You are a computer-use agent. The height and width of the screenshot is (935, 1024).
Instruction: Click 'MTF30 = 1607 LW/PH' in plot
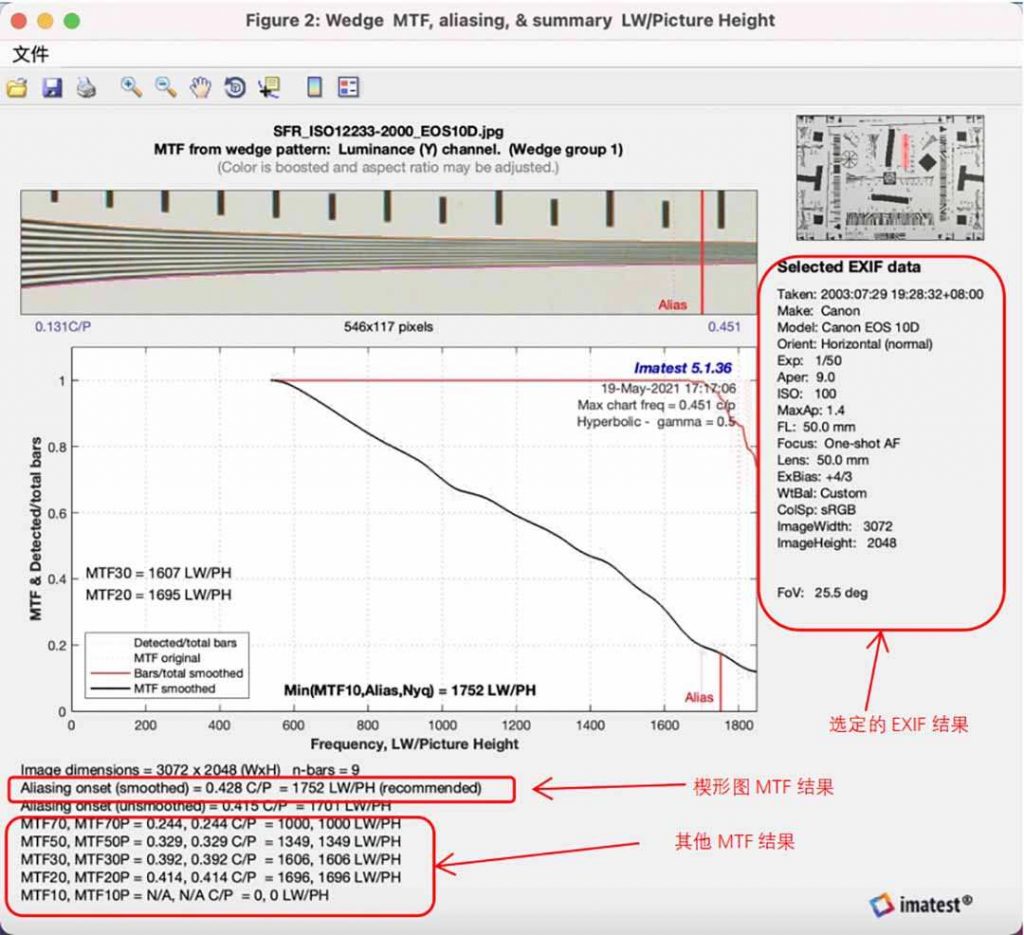click(x=159, y=573)
